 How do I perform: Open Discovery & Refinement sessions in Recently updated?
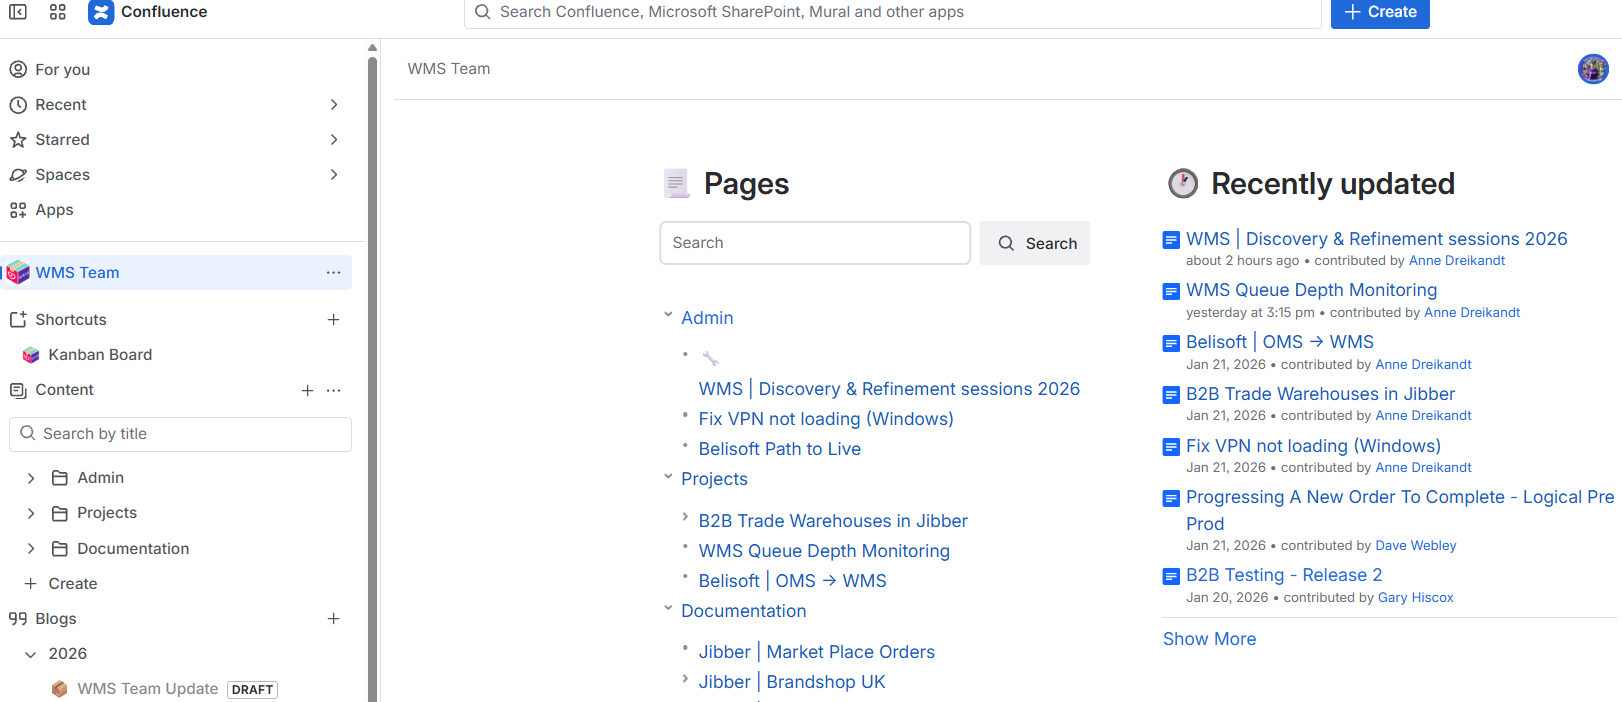(x=1377, y=239)
